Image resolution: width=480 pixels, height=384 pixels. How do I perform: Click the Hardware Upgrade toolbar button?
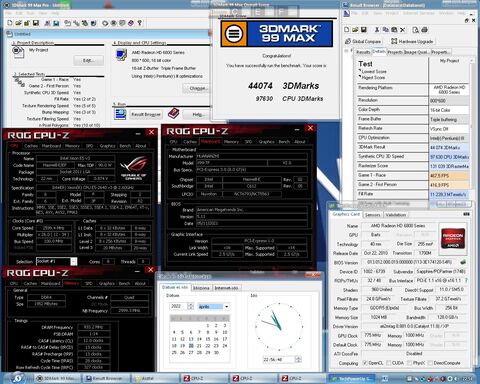click(x=412, y=41)
